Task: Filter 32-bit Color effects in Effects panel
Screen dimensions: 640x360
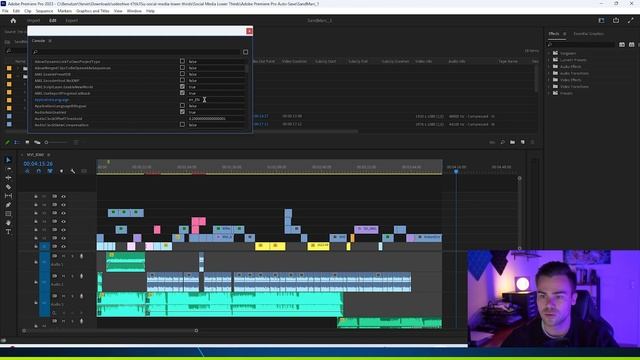Action: [631, 44]
